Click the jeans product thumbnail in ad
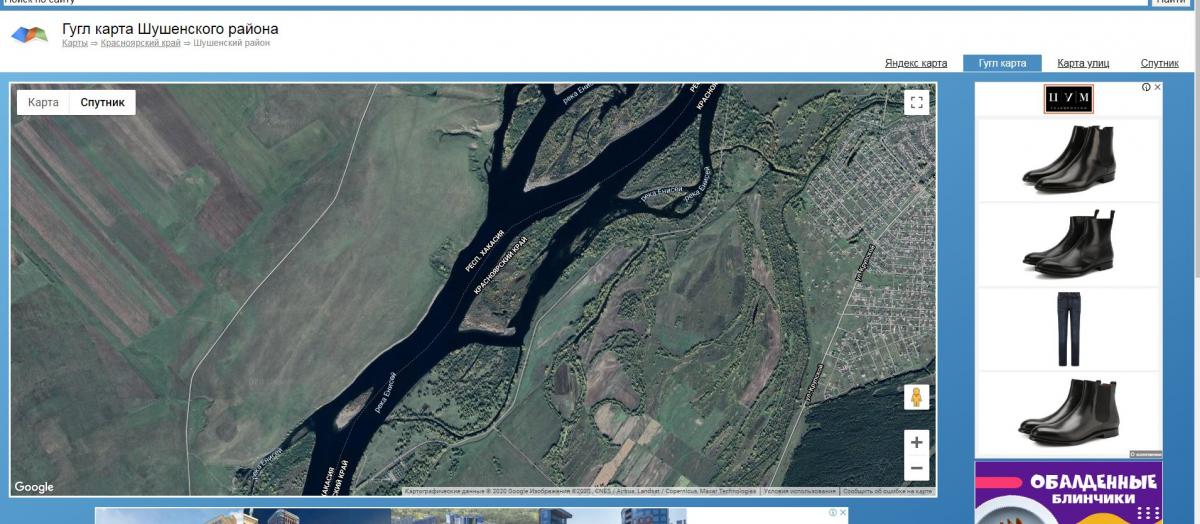 point(1068,329)
